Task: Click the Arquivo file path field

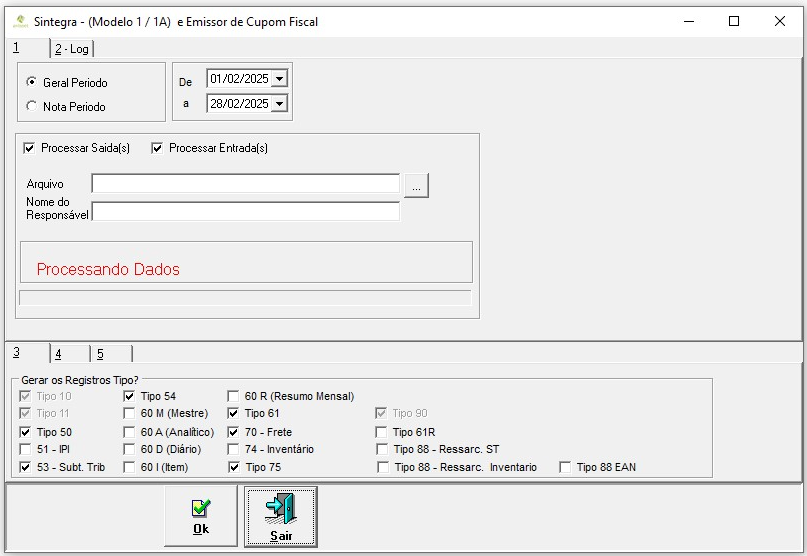Action: pos(245,184)
